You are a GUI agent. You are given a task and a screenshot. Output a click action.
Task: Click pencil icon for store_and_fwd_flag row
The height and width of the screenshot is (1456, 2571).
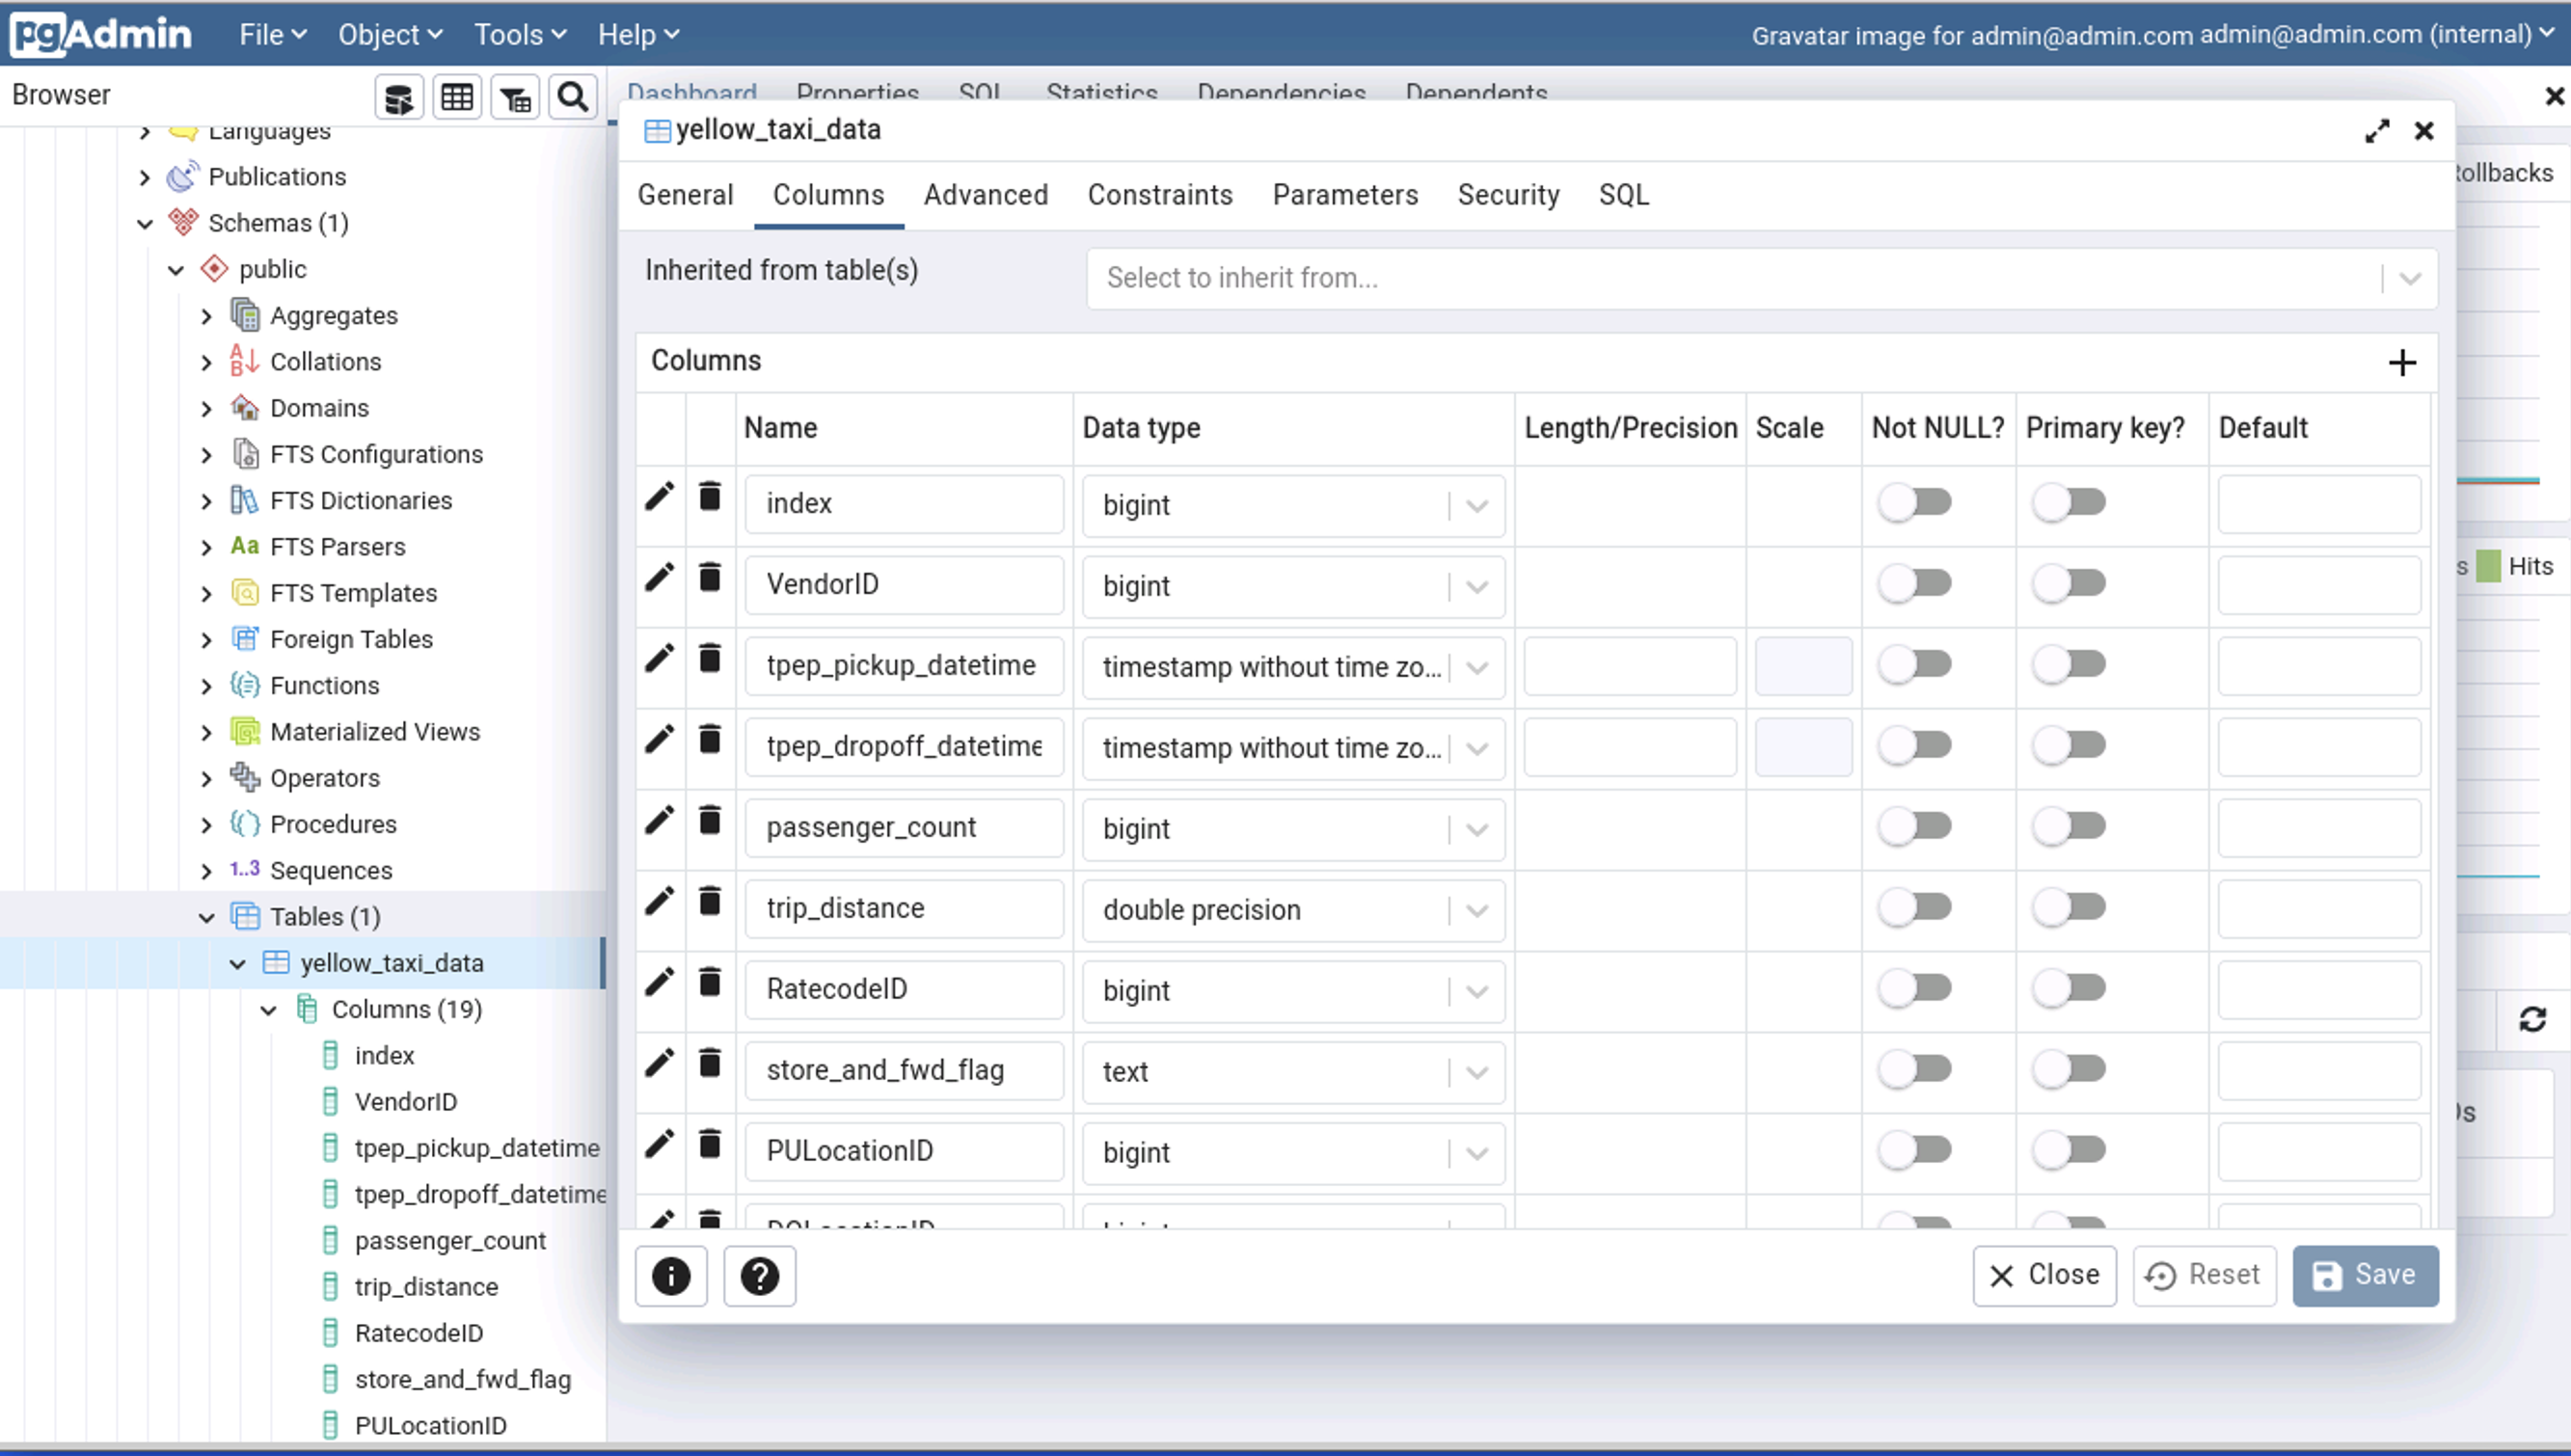click(660, 1064)
